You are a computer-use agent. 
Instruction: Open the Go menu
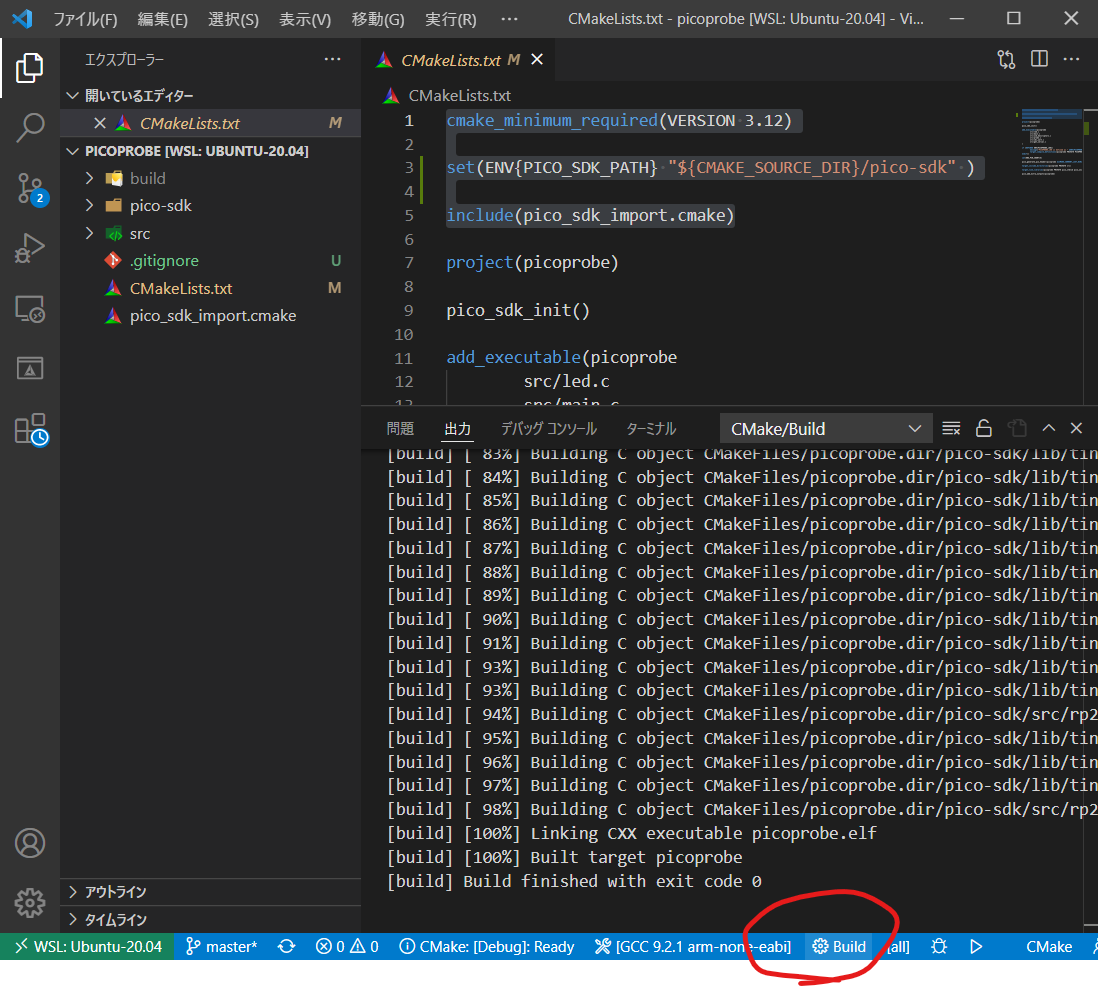[377, 19]
